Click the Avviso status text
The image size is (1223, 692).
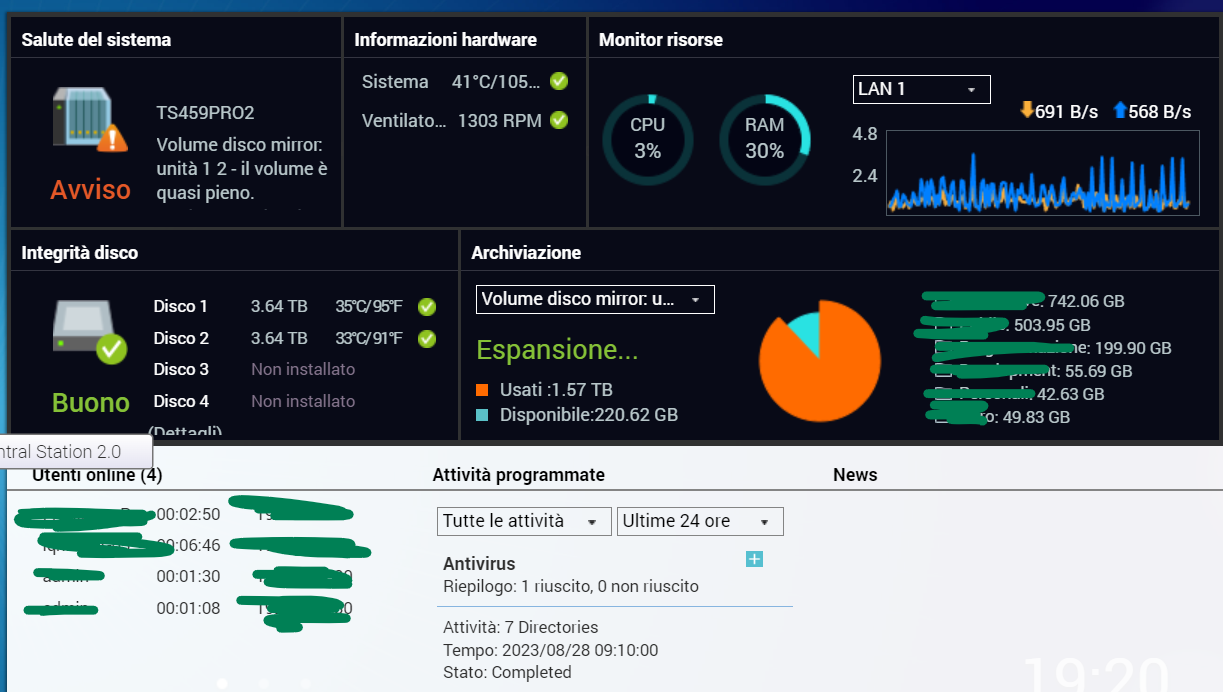(x=91, y=189)
